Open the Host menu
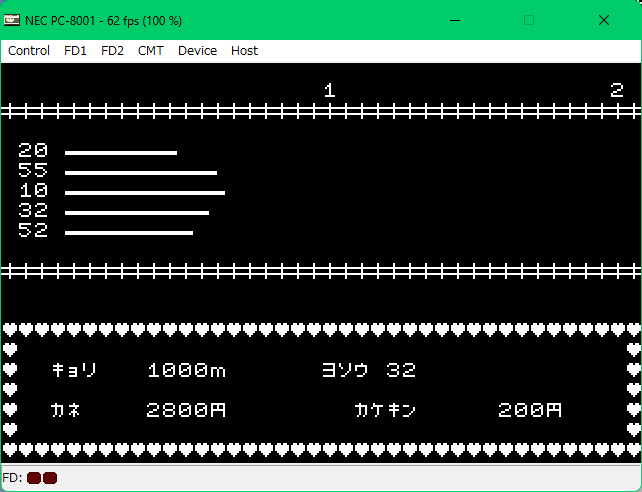 244,51
